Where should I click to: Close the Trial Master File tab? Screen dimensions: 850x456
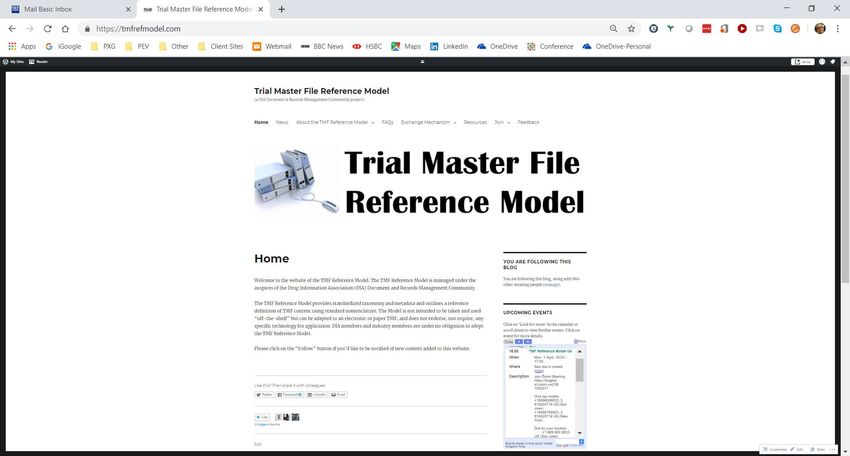(261, 9)
